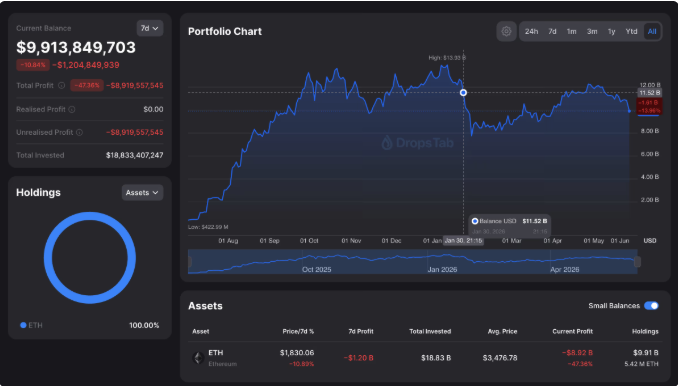
Task: Click the 11.52 B axis price label
Action: click(649, 93)
